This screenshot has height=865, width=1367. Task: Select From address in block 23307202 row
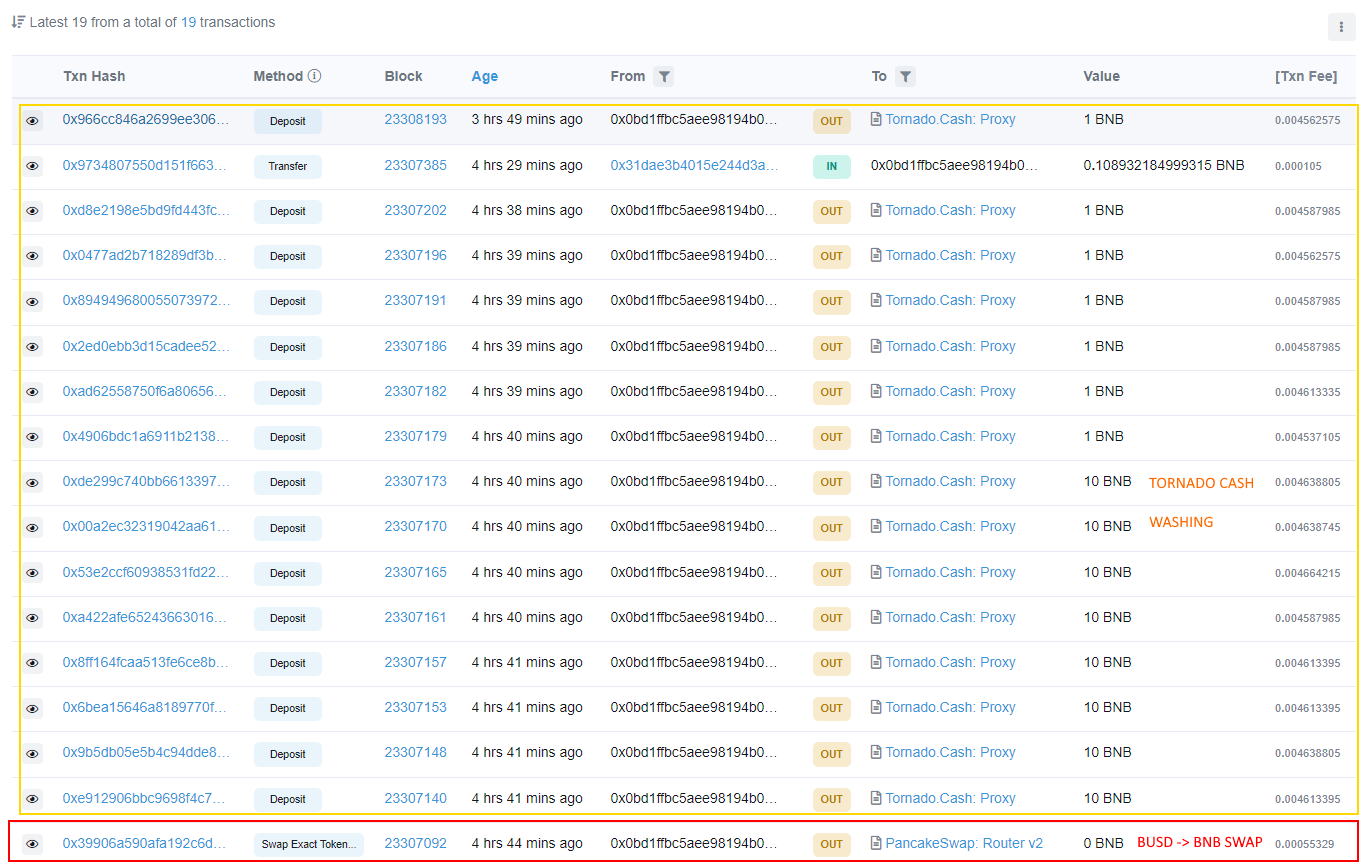click(694, 210)
